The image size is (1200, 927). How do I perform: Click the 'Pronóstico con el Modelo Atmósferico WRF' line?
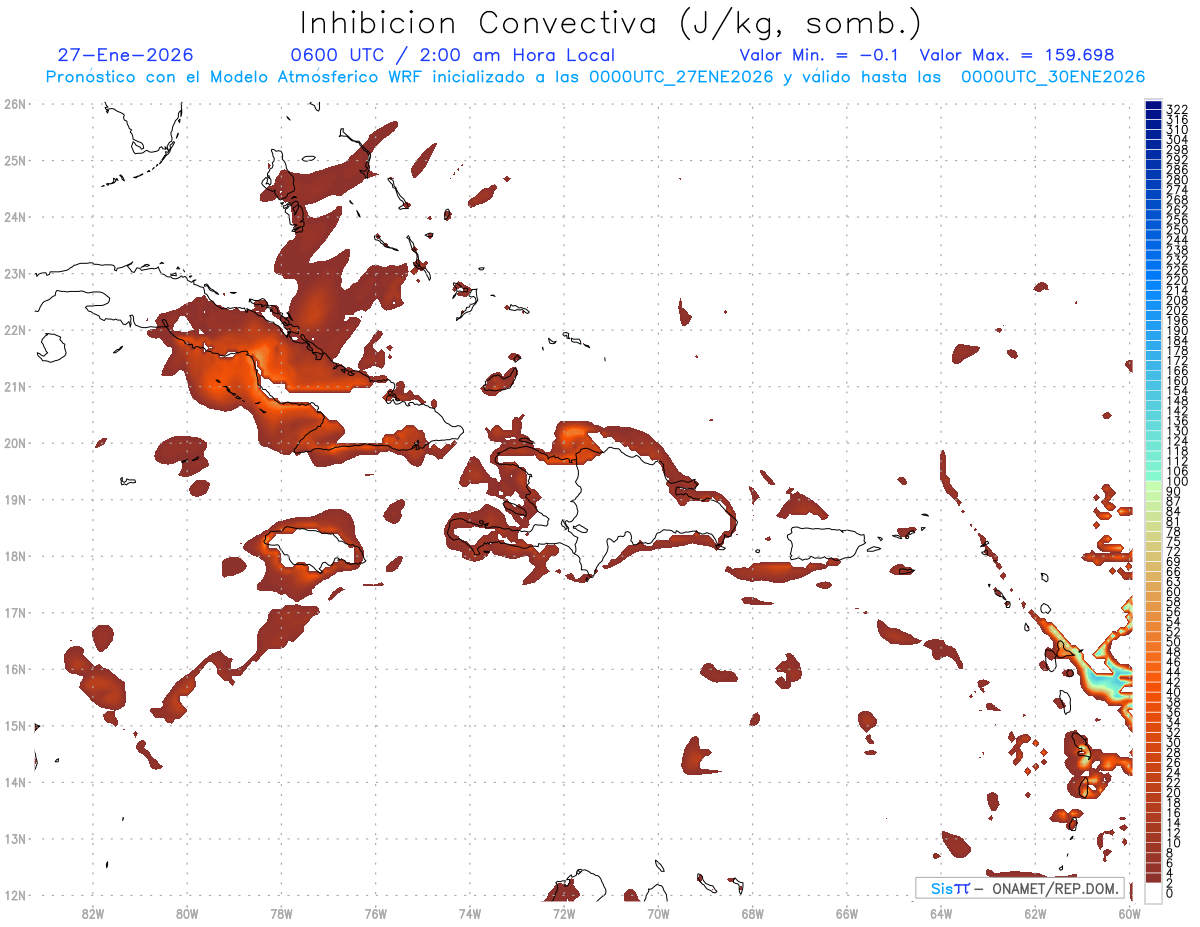[x=596, y=77]
